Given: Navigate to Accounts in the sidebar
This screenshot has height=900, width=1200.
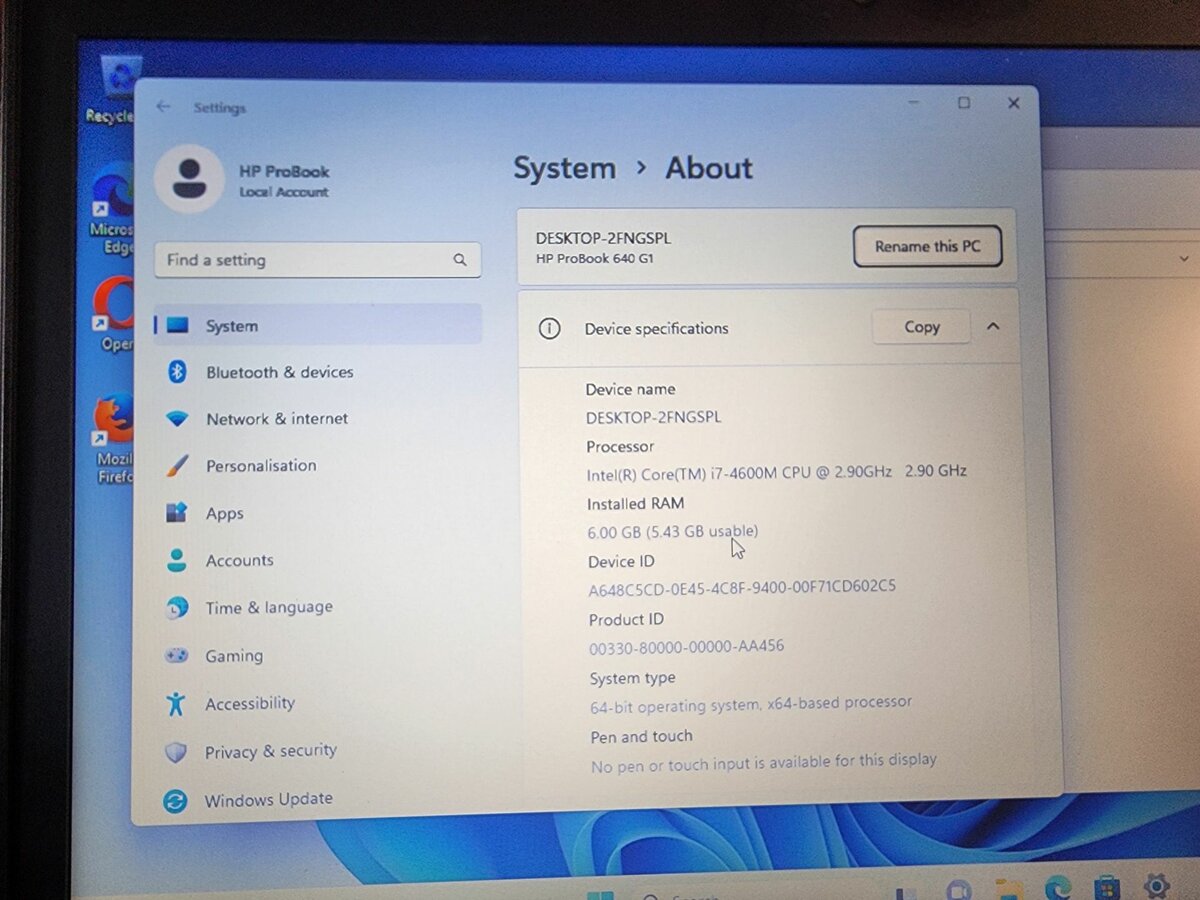Looking at the screenshot, I should pos(240,561).
